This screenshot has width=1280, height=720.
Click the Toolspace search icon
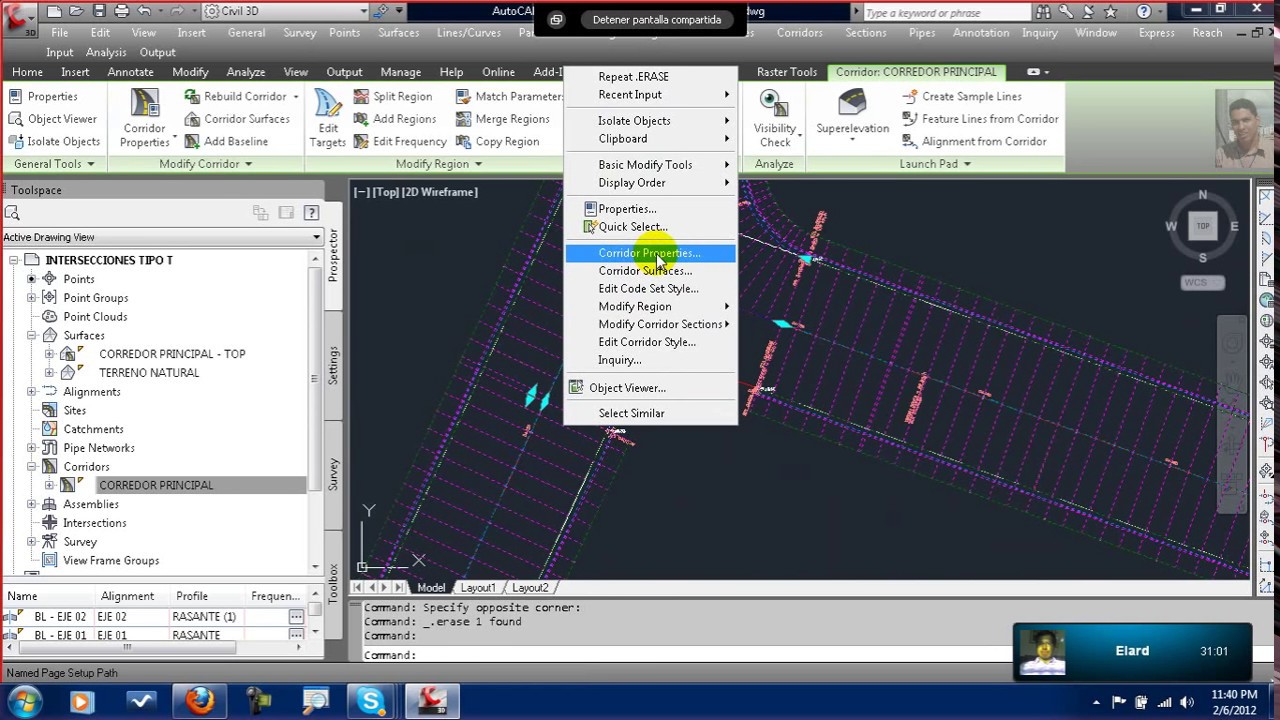click(x=12, y=213)
